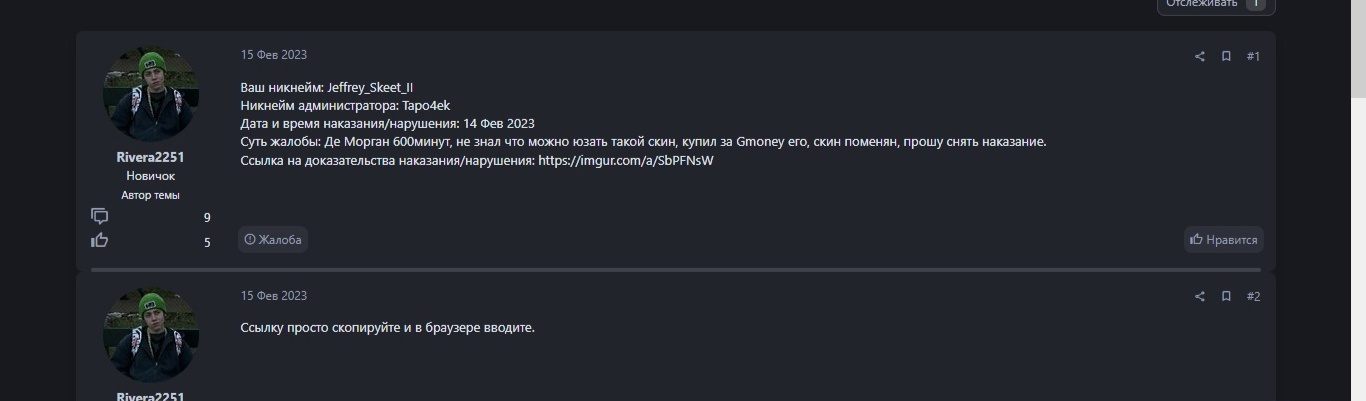Click the message count 9 in the user panel
Screen dimensions: 1366x401
pos(207,217)
